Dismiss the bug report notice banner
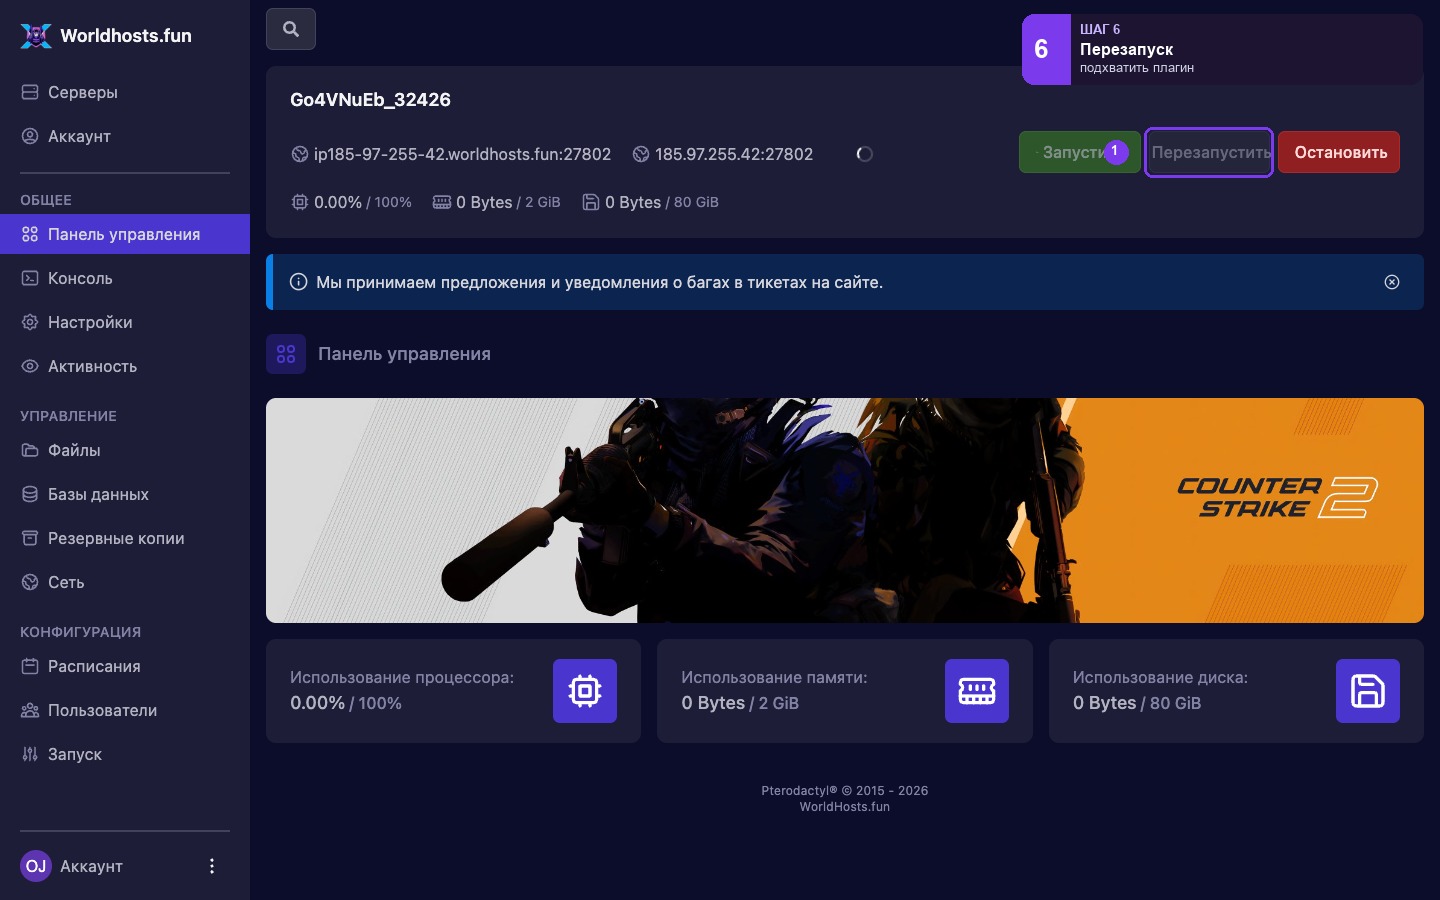 [x=1392, y=282]
